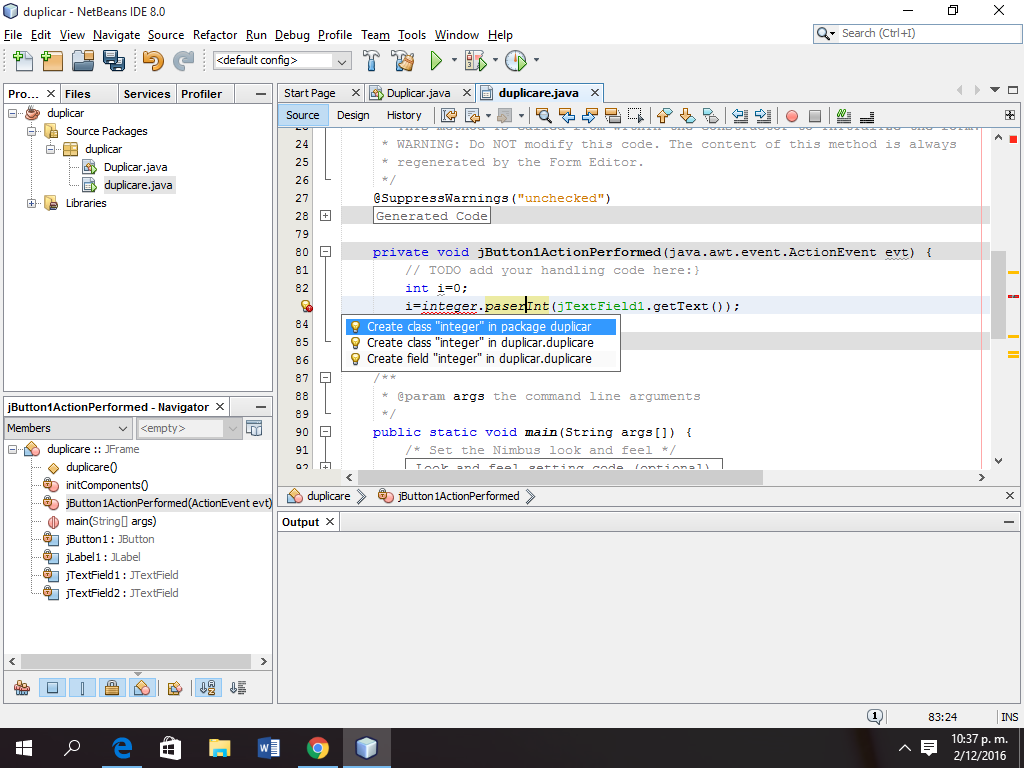Click the Debug Project icon
Image resolution: width=1024 pixels, height=768 pixels.
coord(476,61)
